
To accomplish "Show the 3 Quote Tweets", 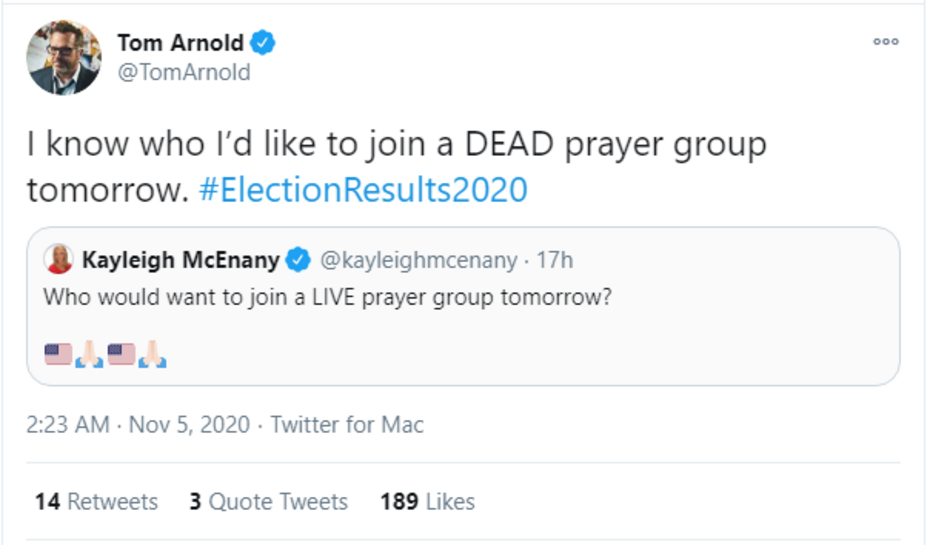I will click(x=268, y=501).
